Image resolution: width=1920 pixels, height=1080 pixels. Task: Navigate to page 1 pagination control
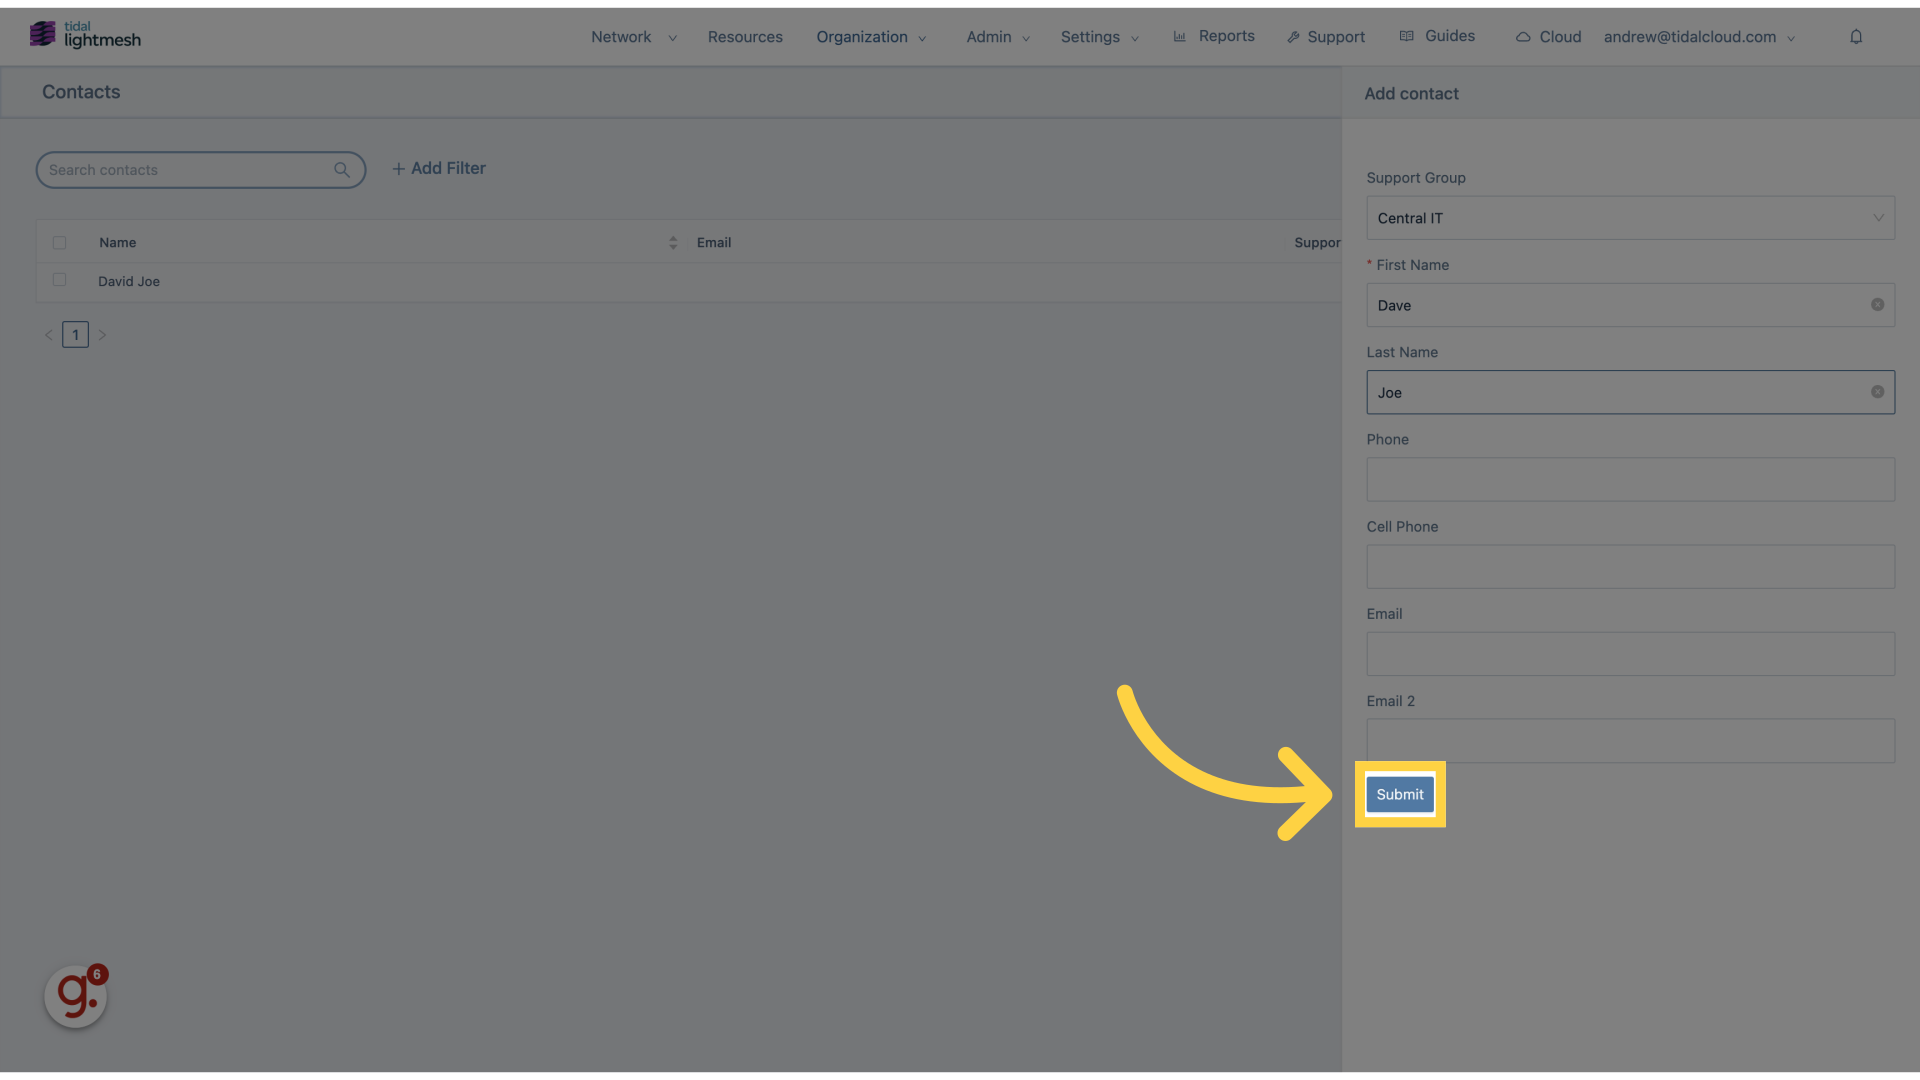click(75, 334)
